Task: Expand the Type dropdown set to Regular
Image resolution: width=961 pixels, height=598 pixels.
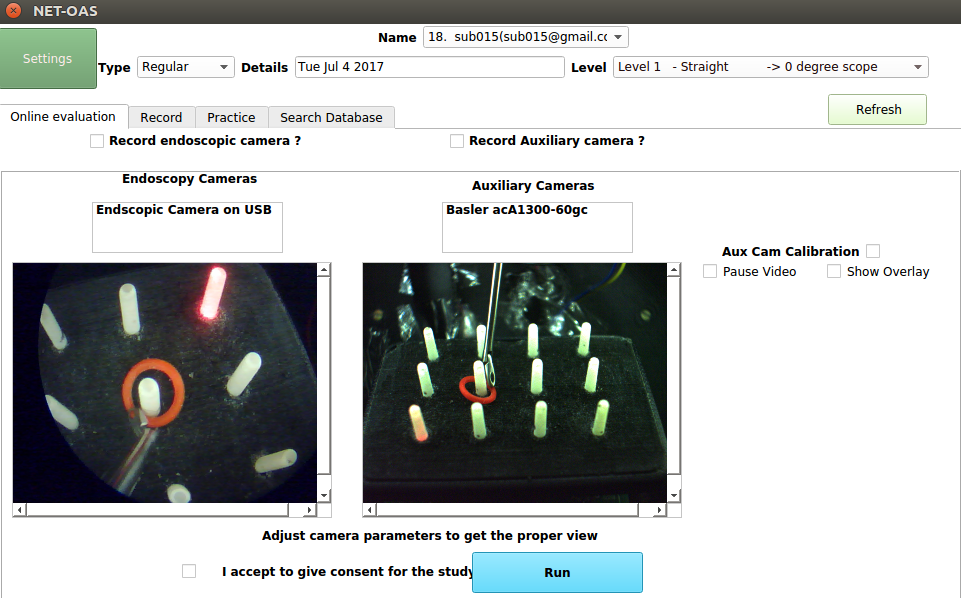Action: pos(185,67)
